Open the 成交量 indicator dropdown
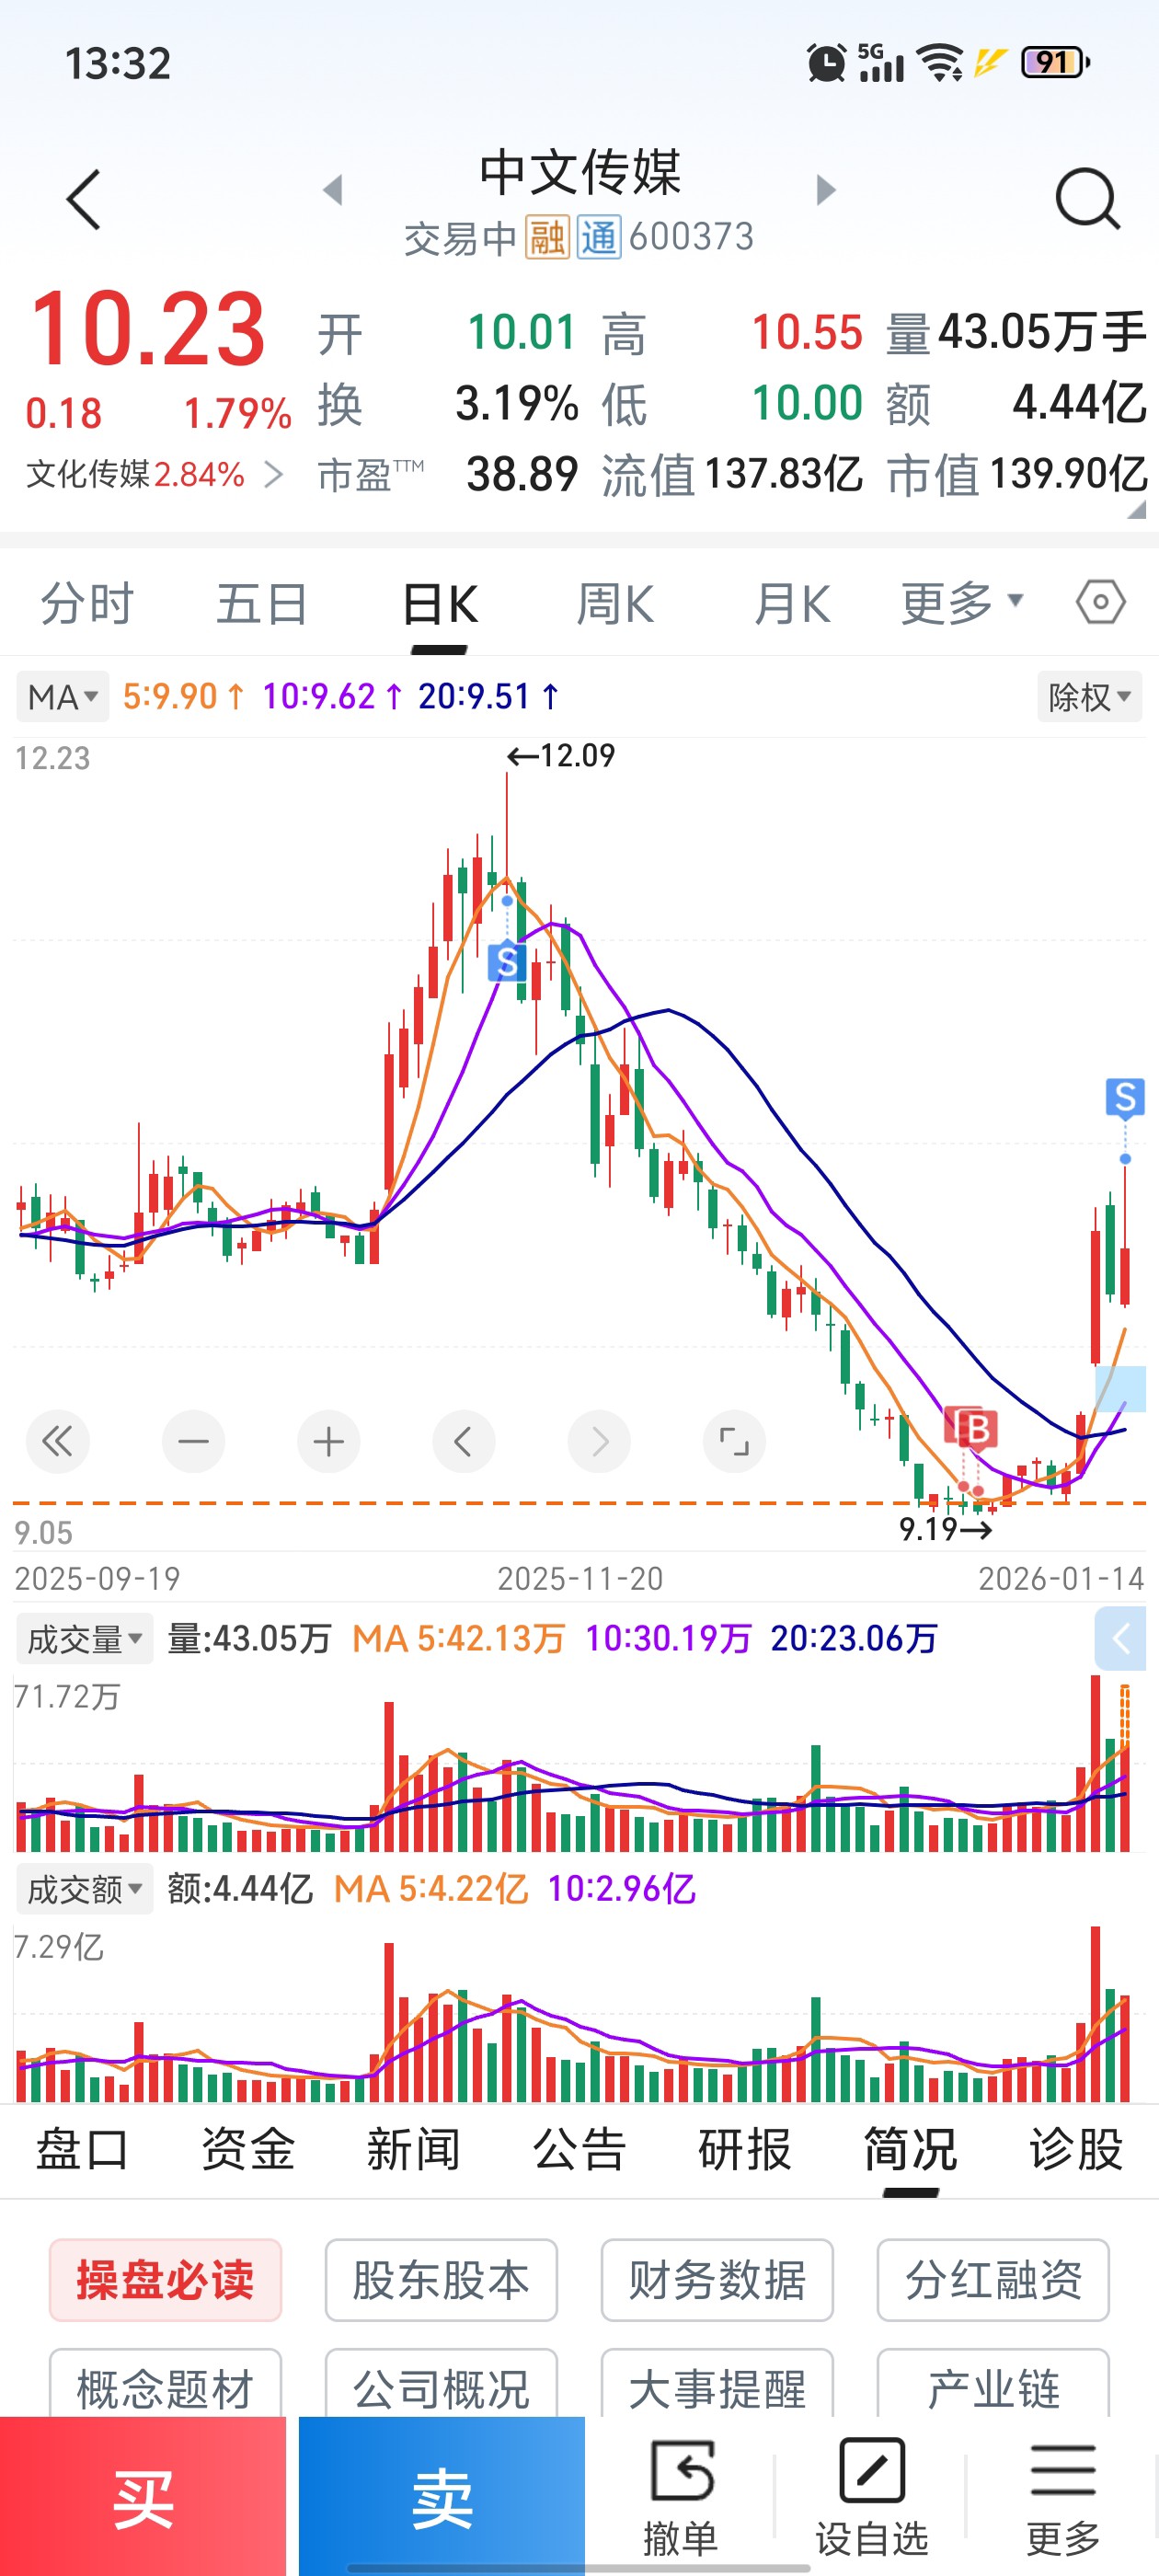1159x2576 pixels. point(85,1638)
